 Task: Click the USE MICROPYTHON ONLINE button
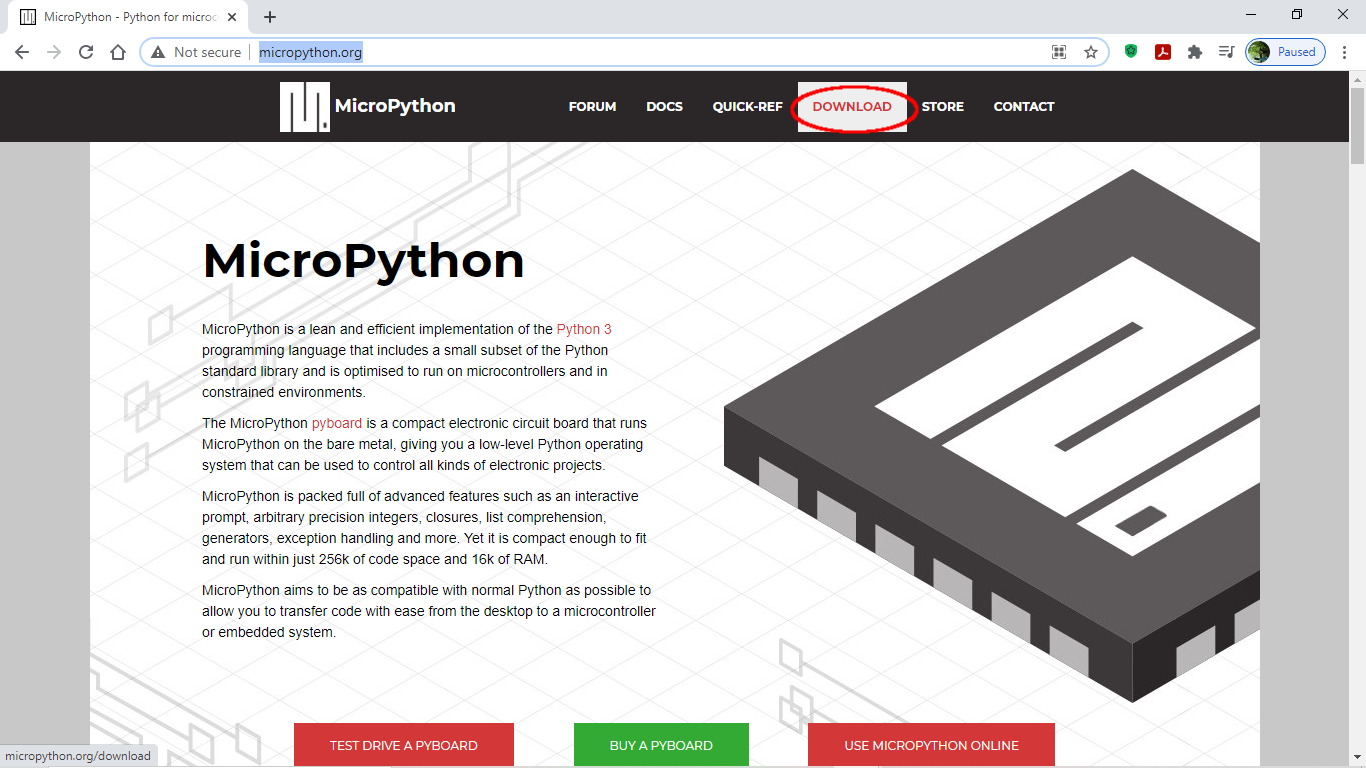930,745
